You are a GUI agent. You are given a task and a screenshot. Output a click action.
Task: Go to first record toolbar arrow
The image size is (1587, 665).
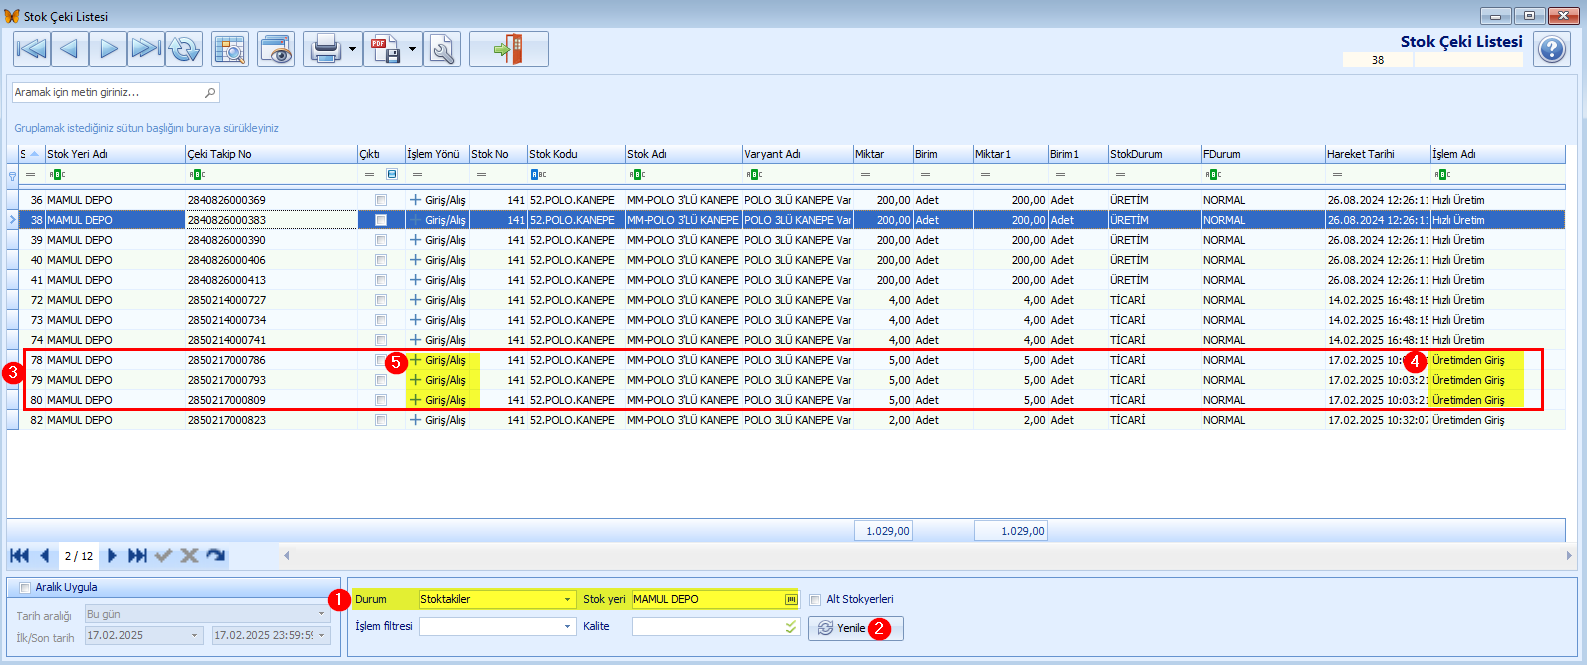[32, 49]
